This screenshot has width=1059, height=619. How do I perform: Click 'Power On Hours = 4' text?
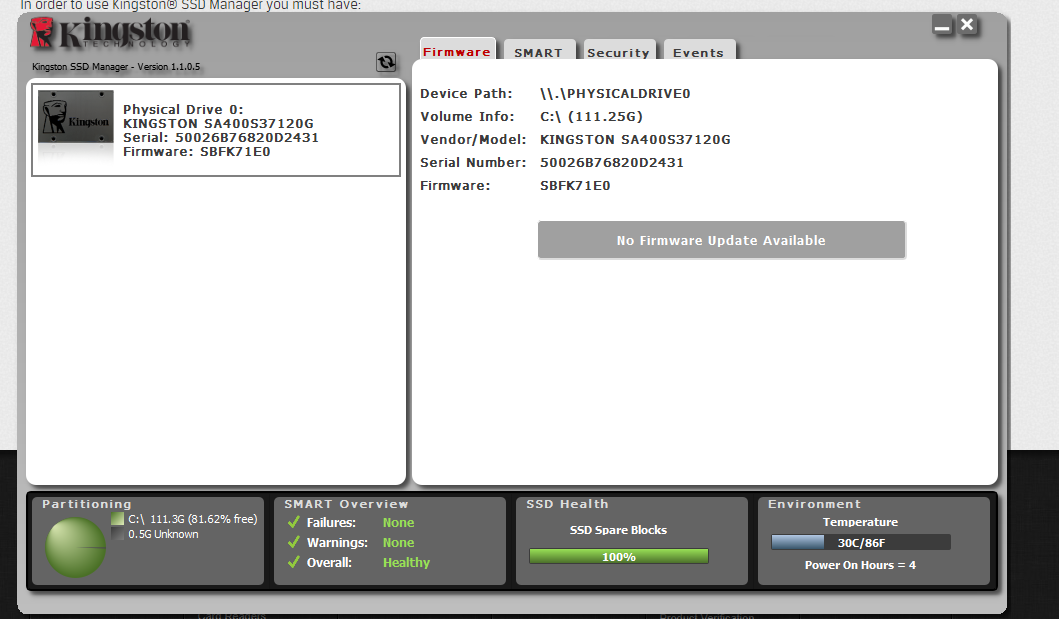[x=860, y=565]
